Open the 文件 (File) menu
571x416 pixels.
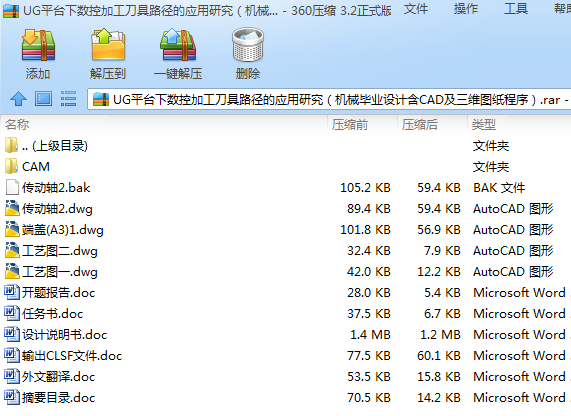click(416, 9)
